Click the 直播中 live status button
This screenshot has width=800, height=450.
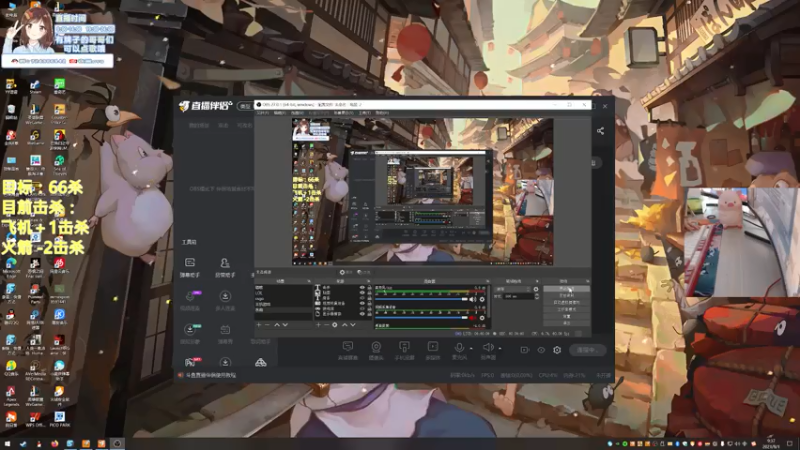587,350
